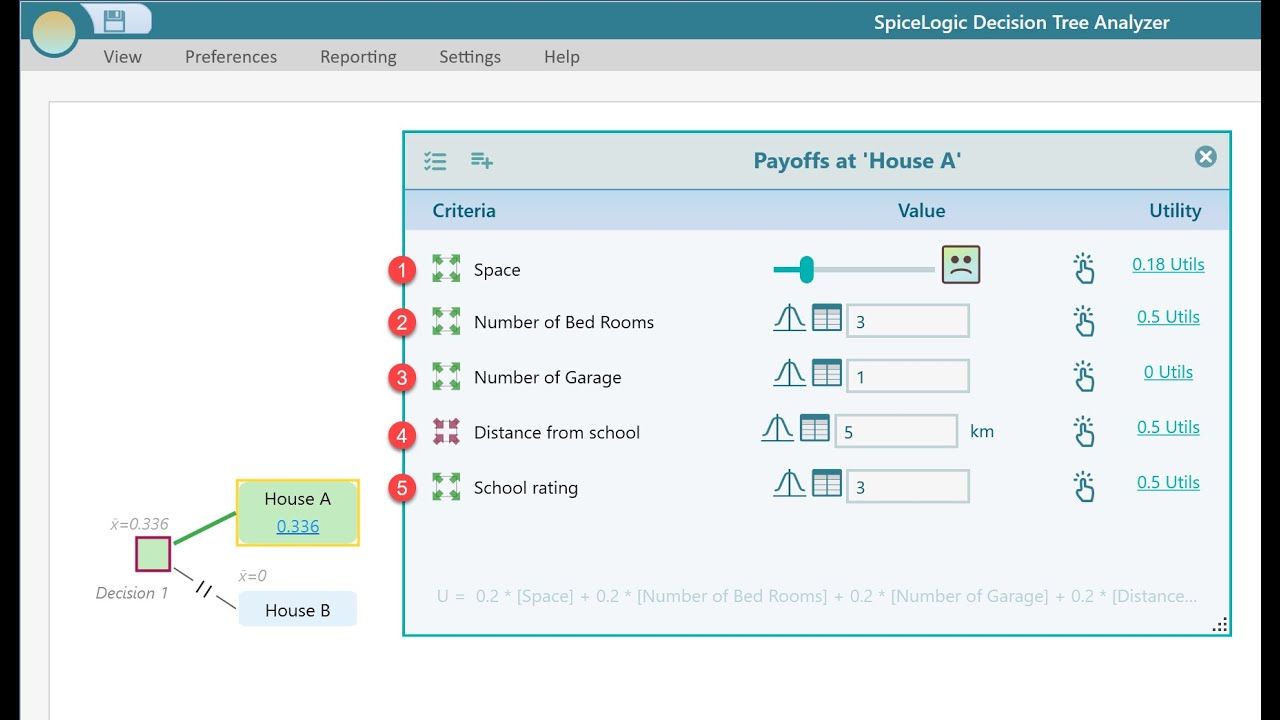Click the distribution curve icon for School rating
The width and height of the screenshot is (1280, 720).
(x=790, y=483)
